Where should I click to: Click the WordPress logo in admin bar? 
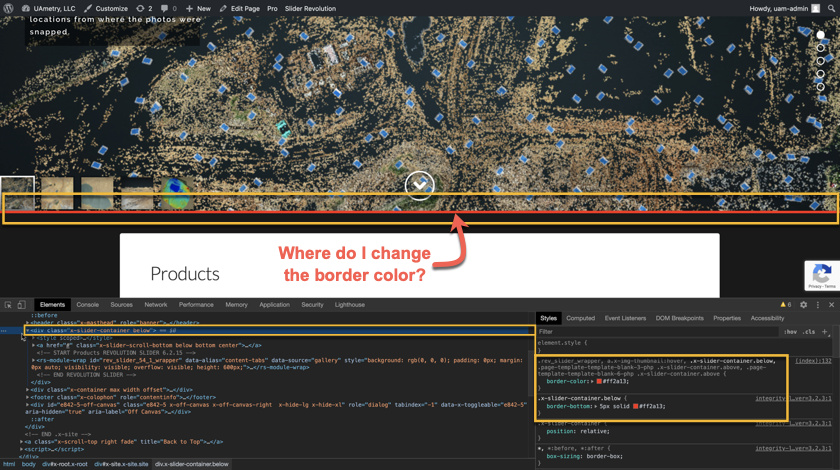[9, 9]
